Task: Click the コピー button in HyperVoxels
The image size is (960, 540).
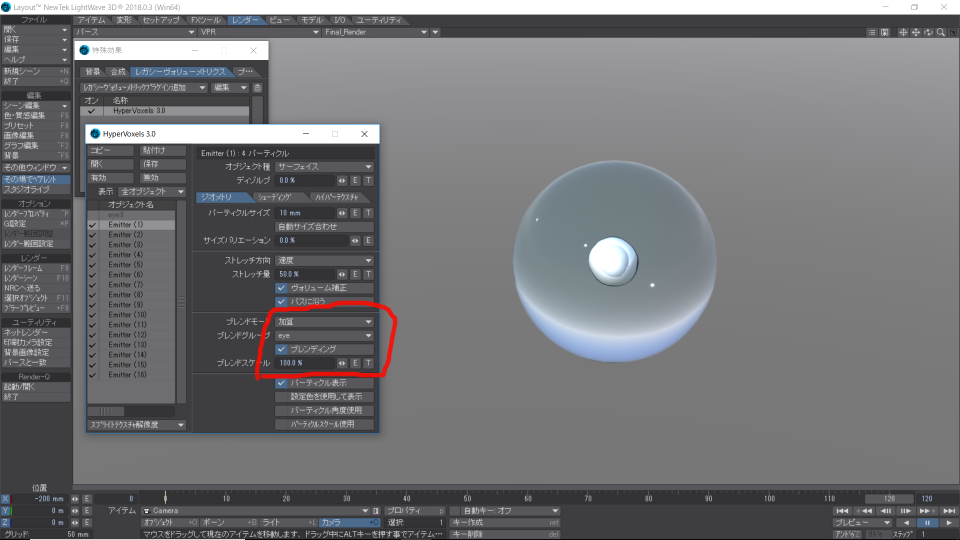Action: click(110, 151)
